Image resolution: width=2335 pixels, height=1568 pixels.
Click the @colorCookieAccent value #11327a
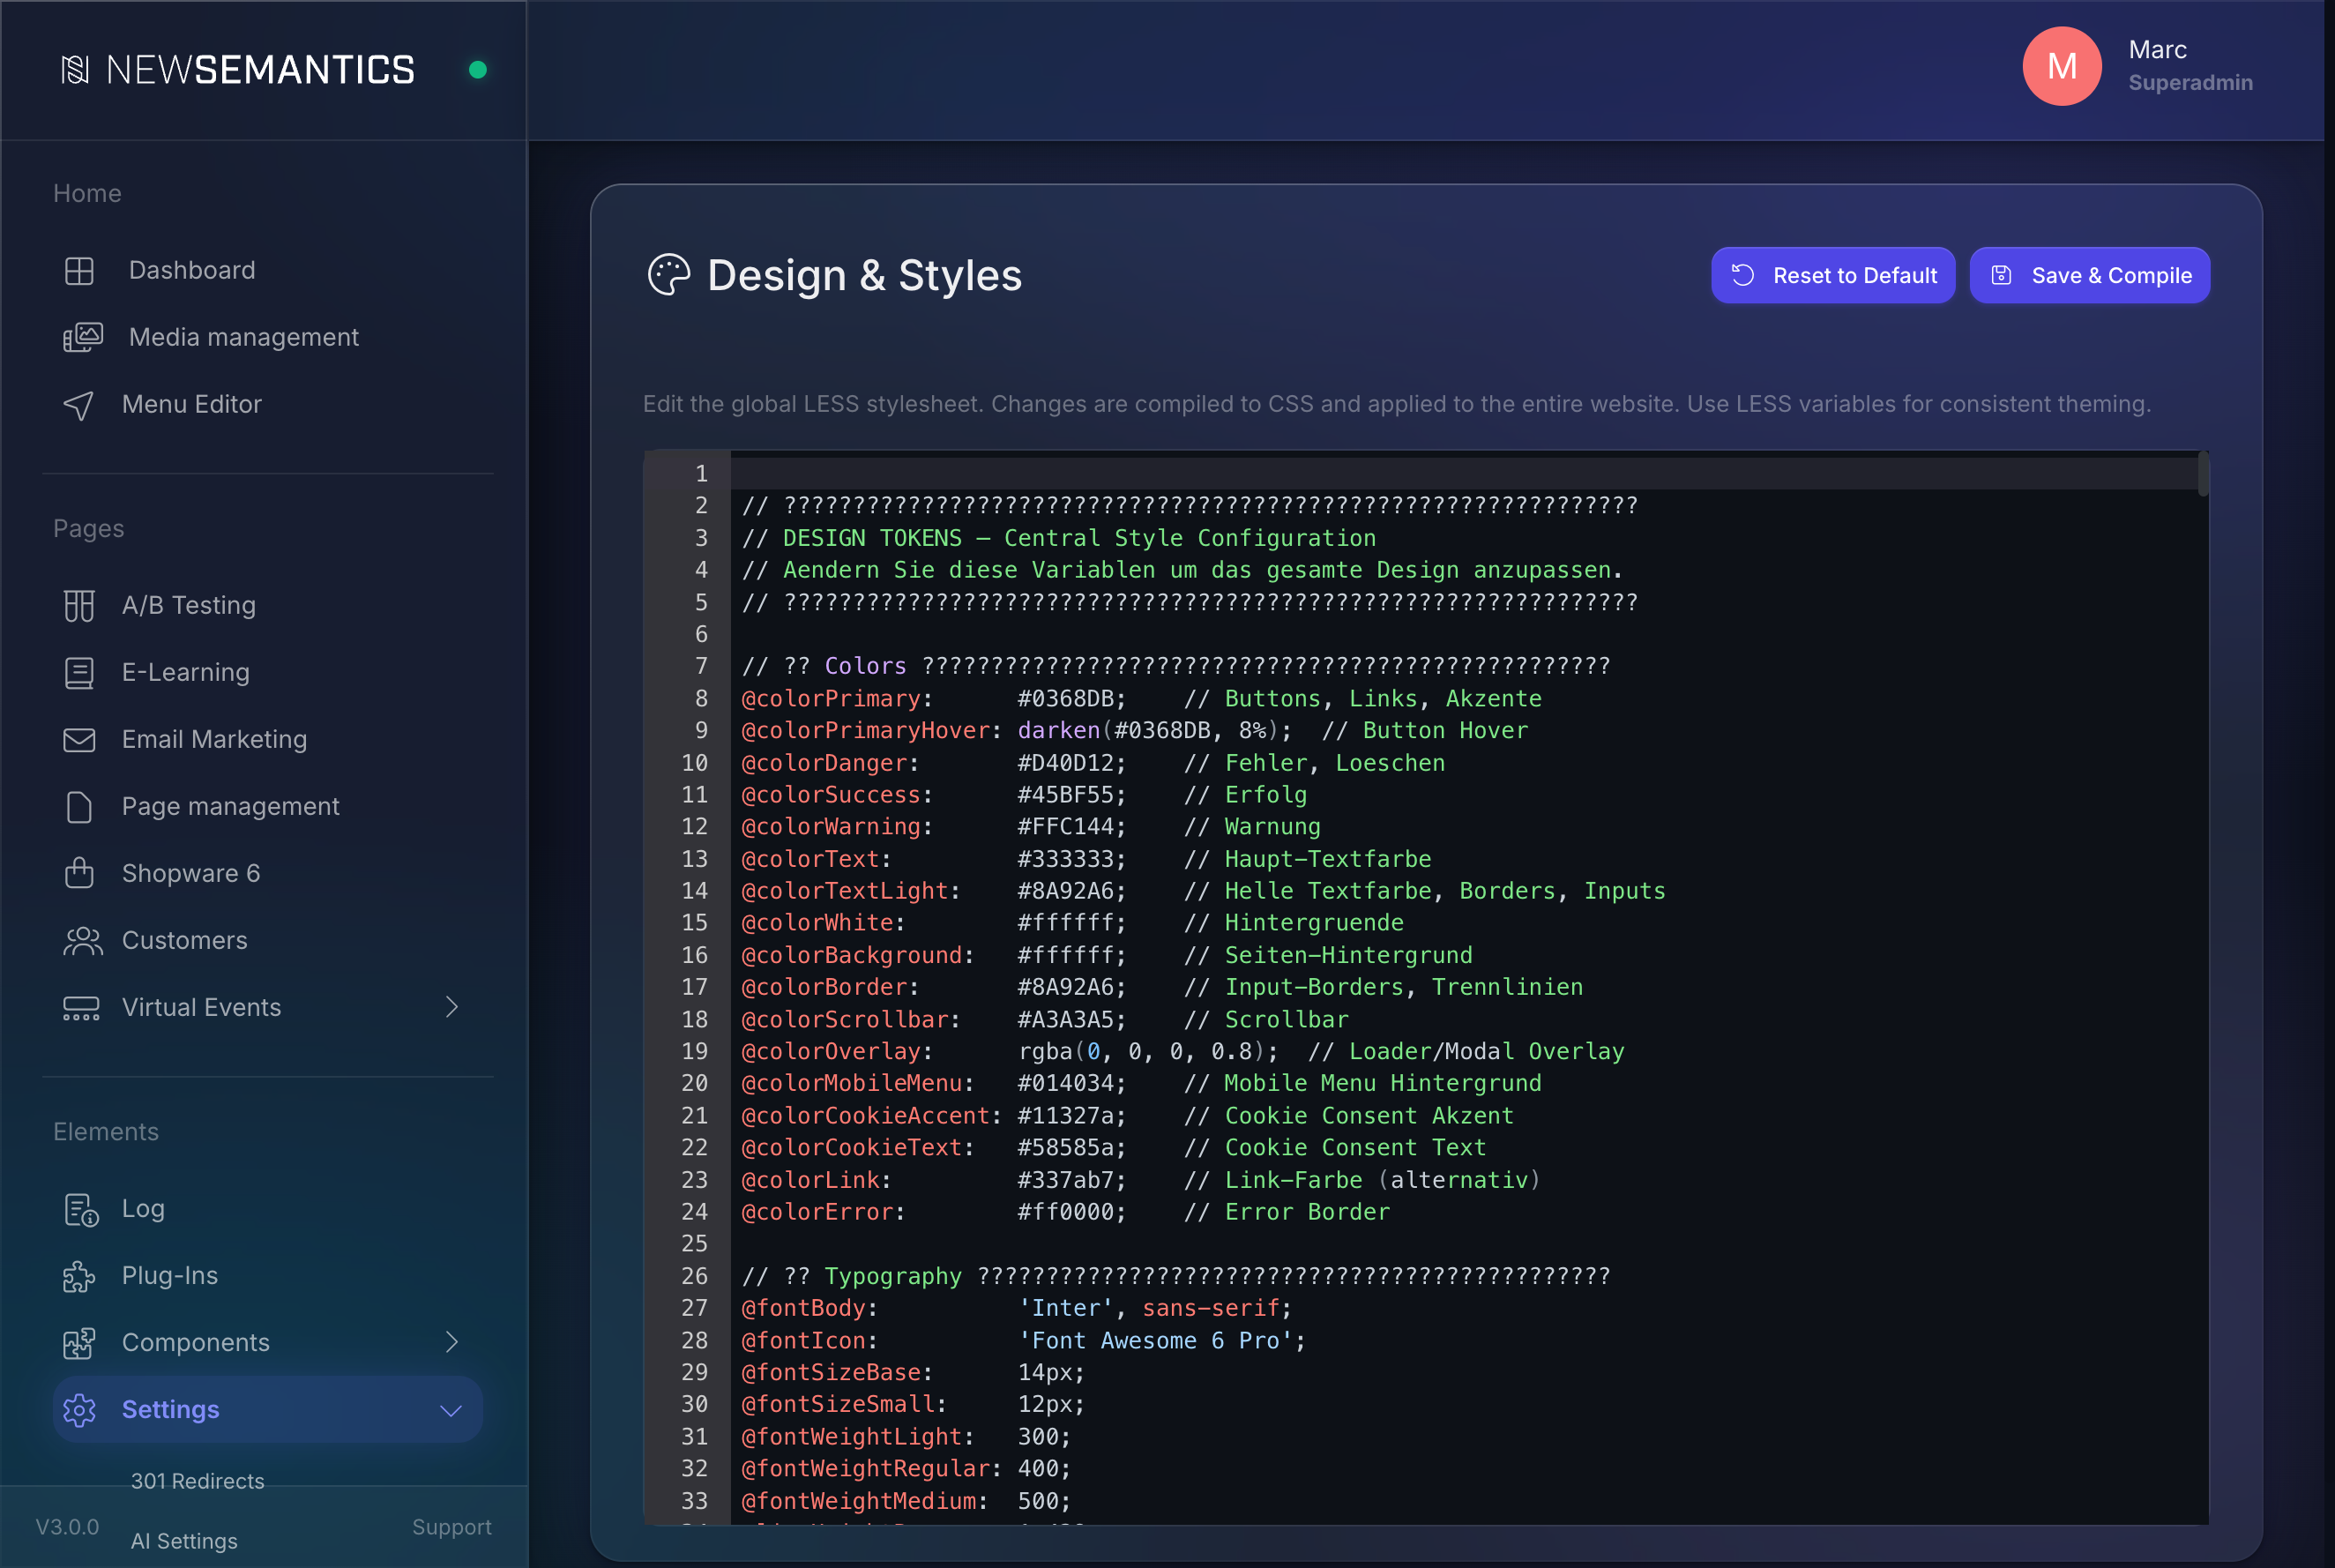(1065, 1116)
